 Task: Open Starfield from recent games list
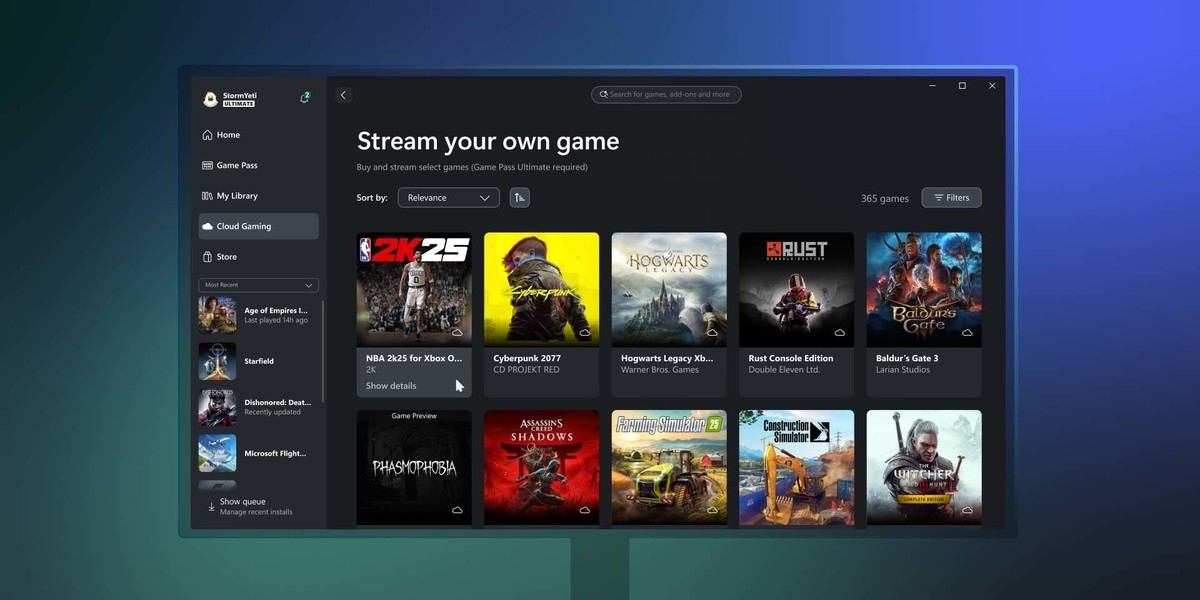pyautogui.click(x=259, y=361)
